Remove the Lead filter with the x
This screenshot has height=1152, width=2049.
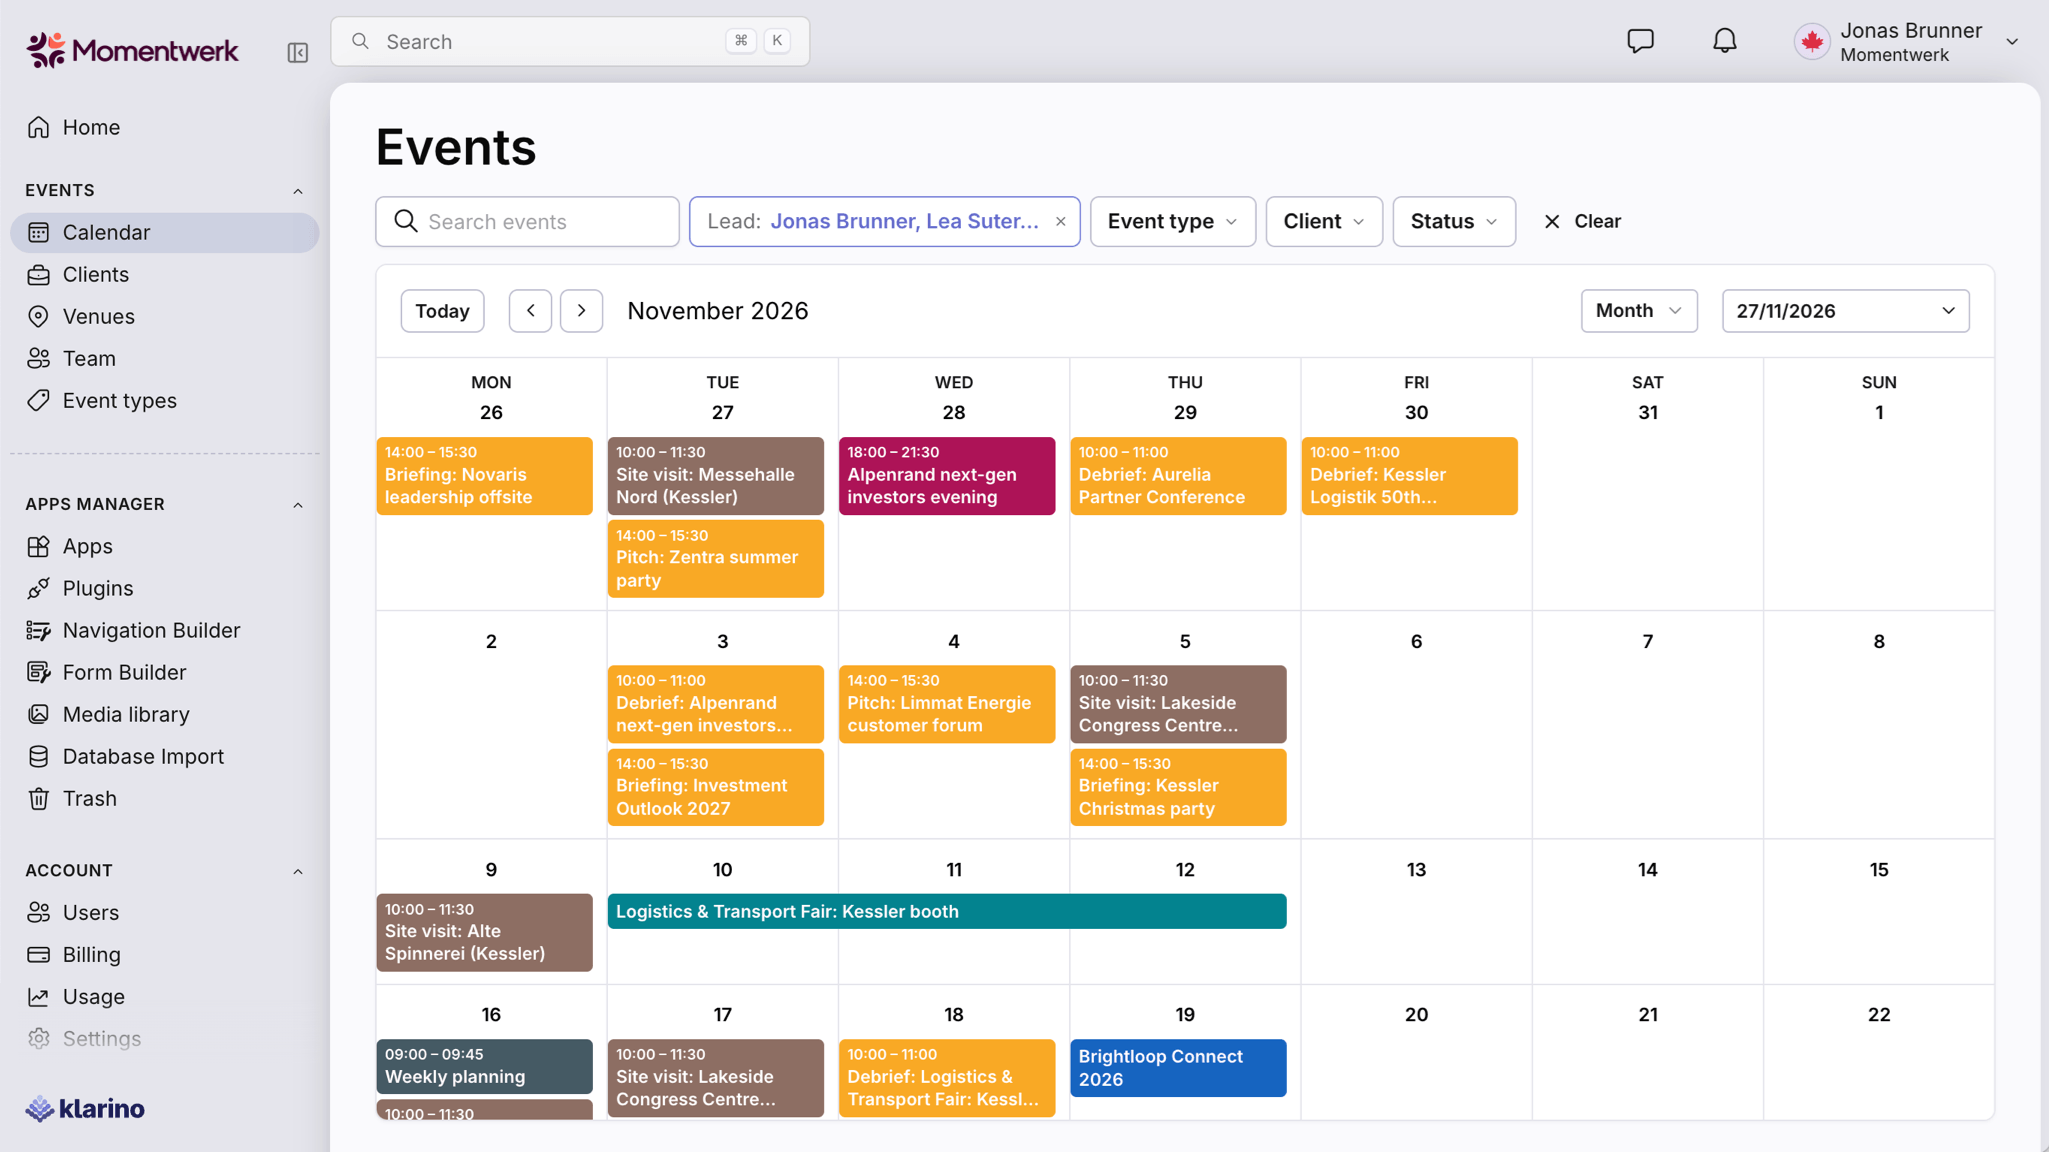(x=1060, y=221)
